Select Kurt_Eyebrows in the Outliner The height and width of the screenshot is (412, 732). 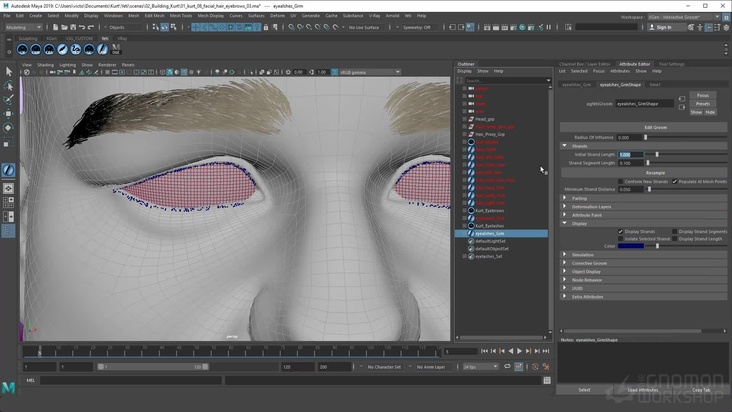click(489, 210)
